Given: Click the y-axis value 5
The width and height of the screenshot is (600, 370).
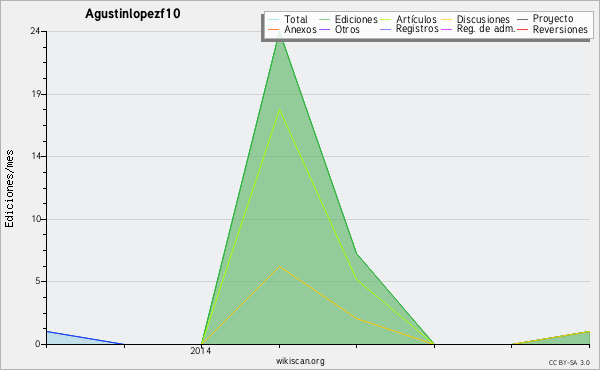Looking at the screenshot, I should (x=38, y=281).
